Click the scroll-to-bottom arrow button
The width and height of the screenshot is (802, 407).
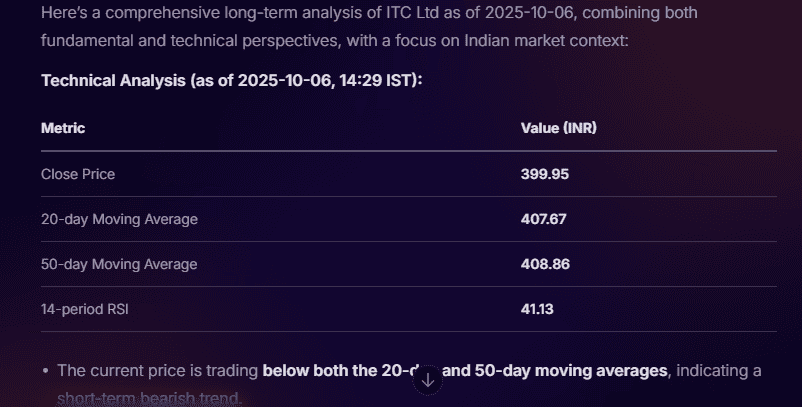(x=427, y=380)
